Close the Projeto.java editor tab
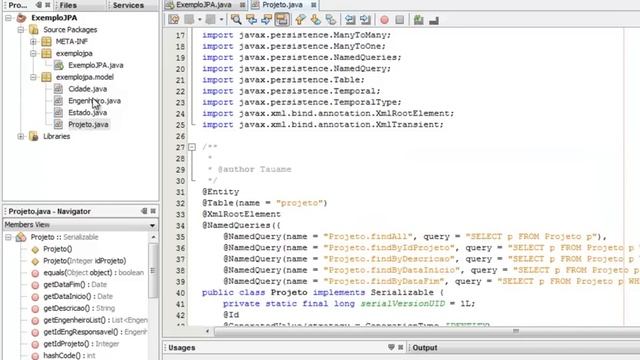Viewport: 640px width, 360px height. pos(313,5)
